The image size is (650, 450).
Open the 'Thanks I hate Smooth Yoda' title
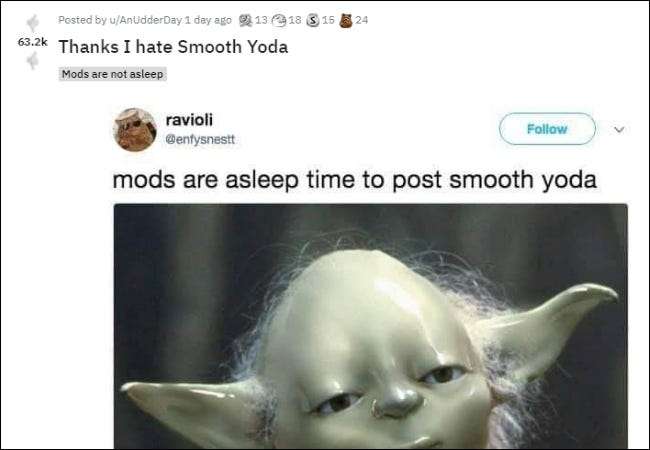pos(173,47)
